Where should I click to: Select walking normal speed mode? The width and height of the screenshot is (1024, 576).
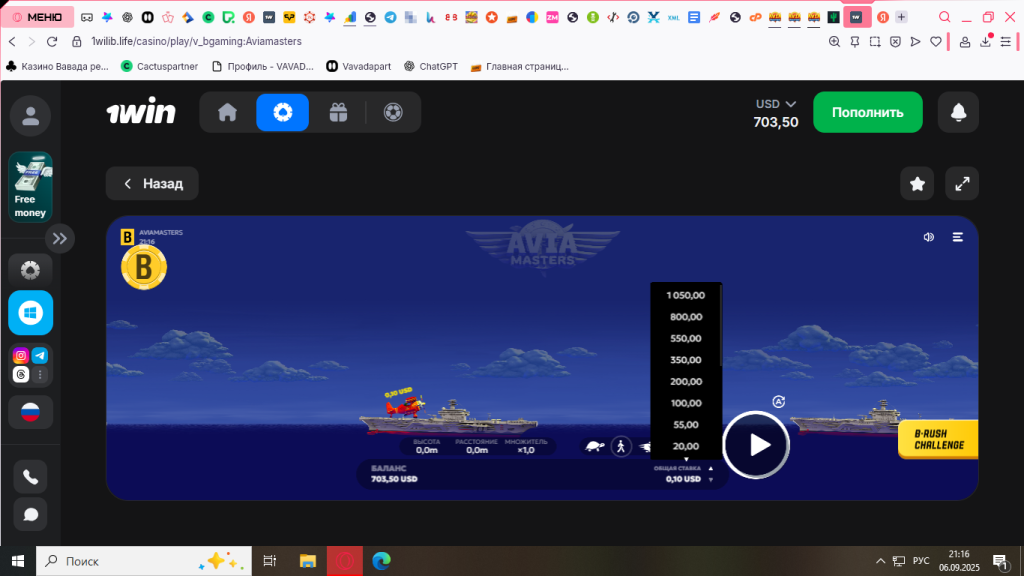pyautogui.click(x=621, y=447)
